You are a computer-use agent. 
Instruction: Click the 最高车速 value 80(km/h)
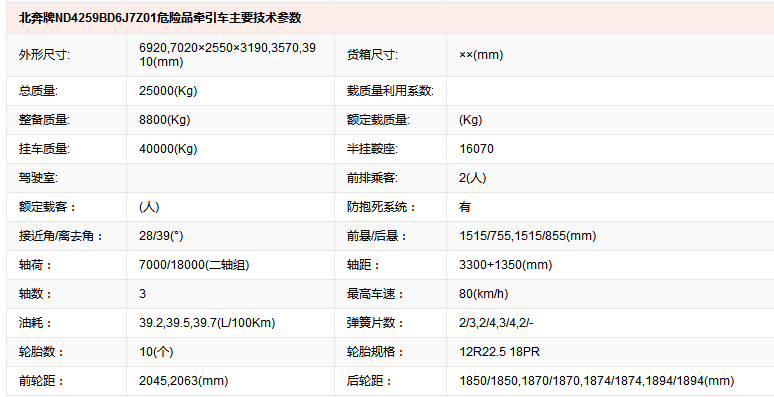coord(483,295)
